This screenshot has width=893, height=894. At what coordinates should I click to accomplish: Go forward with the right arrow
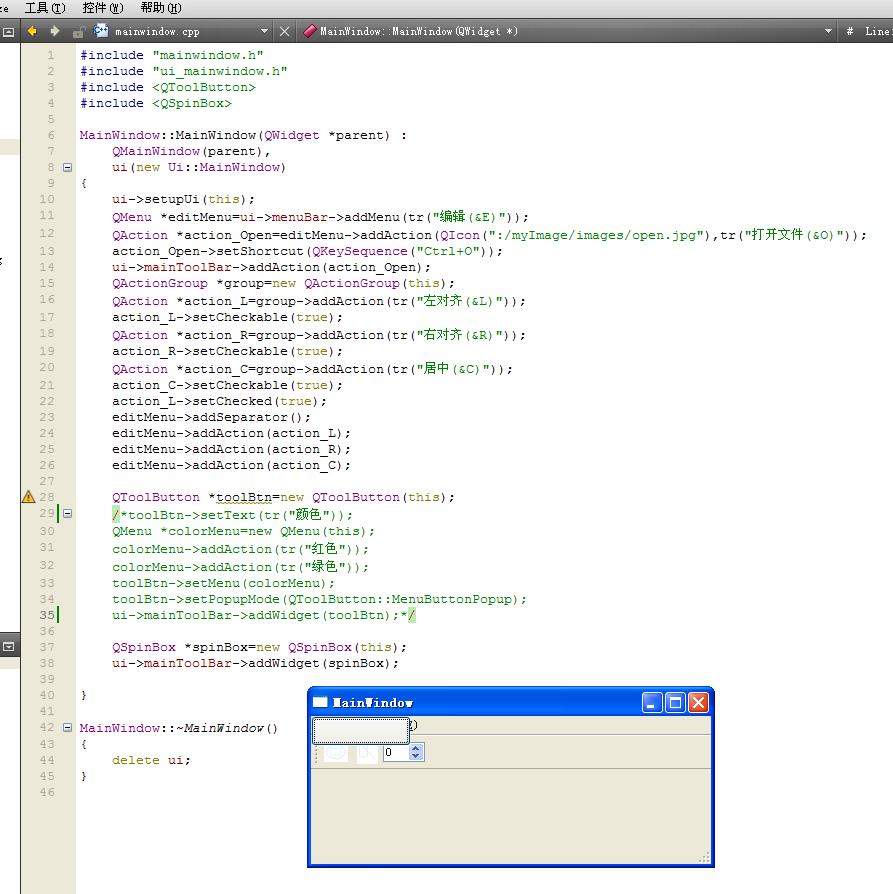55,31
